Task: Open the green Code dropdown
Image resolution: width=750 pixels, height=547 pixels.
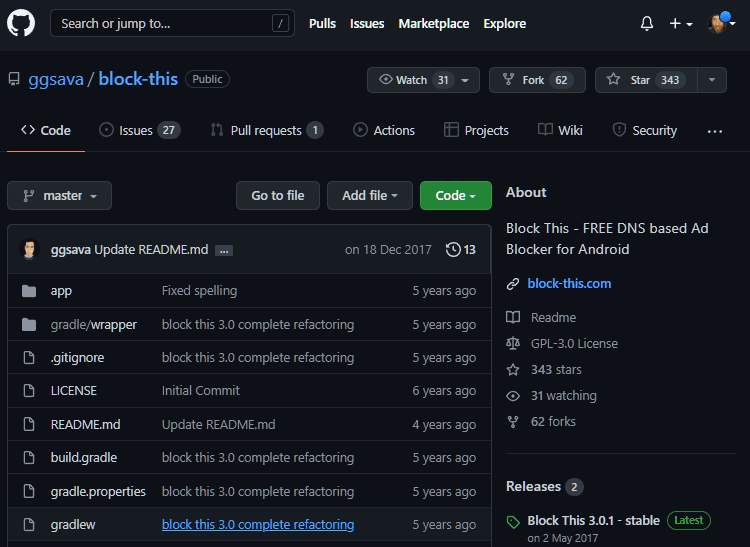Action: (455, 196)
